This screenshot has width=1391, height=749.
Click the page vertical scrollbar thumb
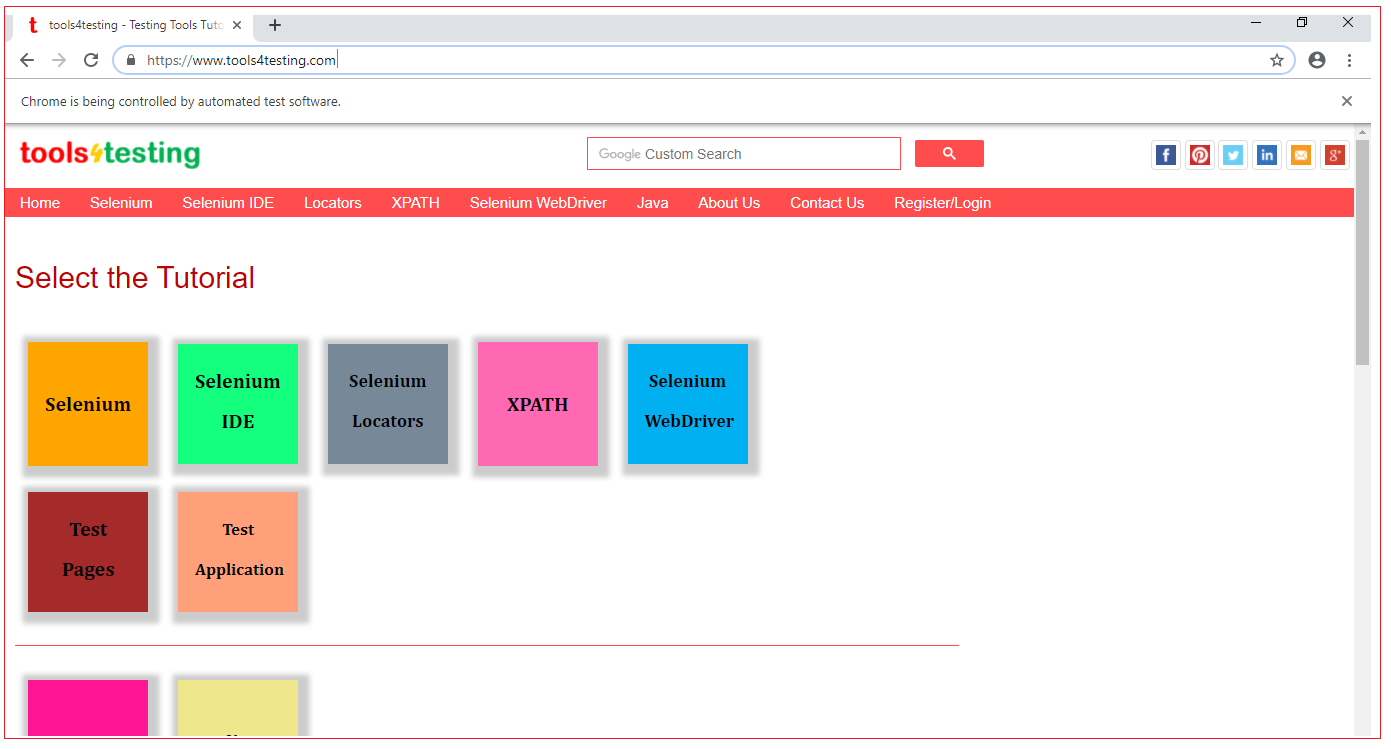pos(1362,253)
